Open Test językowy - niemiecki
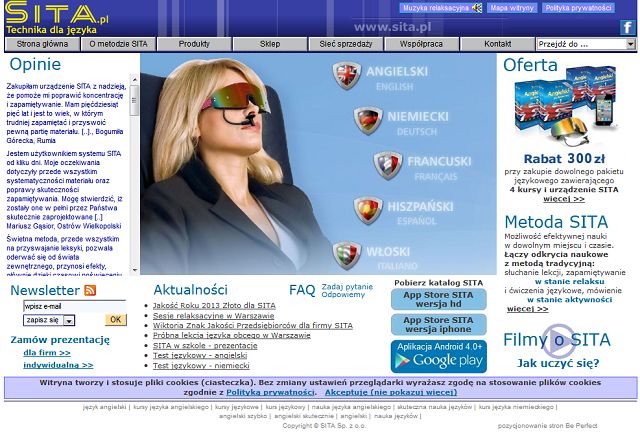640x433 pixels. [201, 365]
